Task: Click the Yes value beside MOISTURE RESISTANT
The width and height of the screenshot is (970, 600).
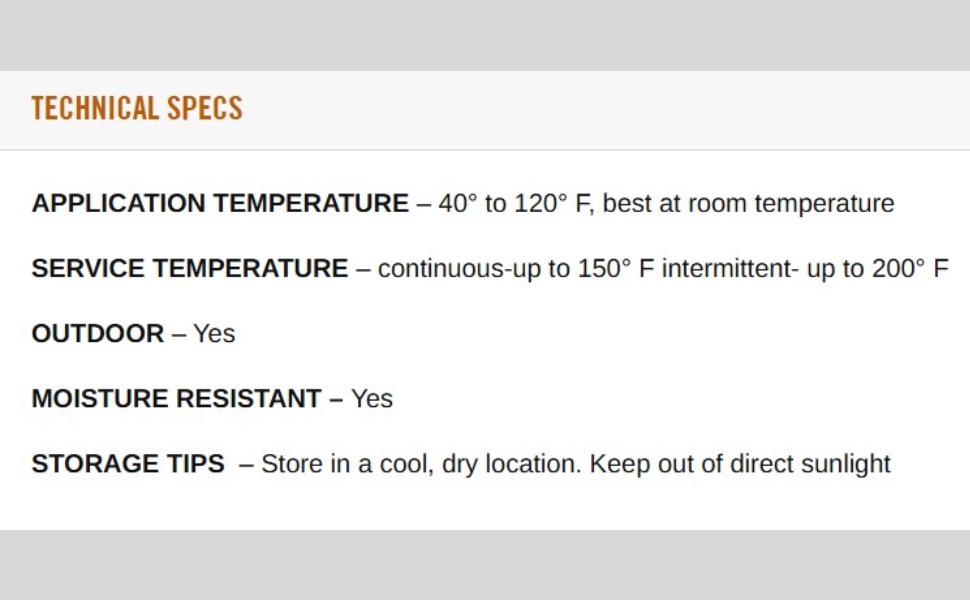Action: pos(372,399)
